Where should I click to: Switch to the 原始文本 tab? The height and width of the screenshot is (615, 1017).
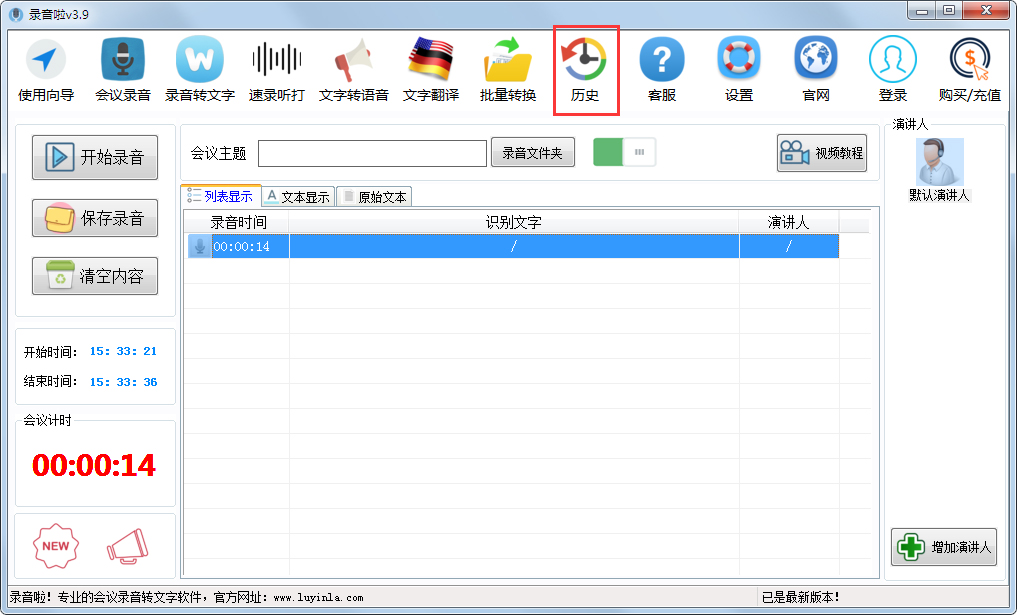coord(374,197)
